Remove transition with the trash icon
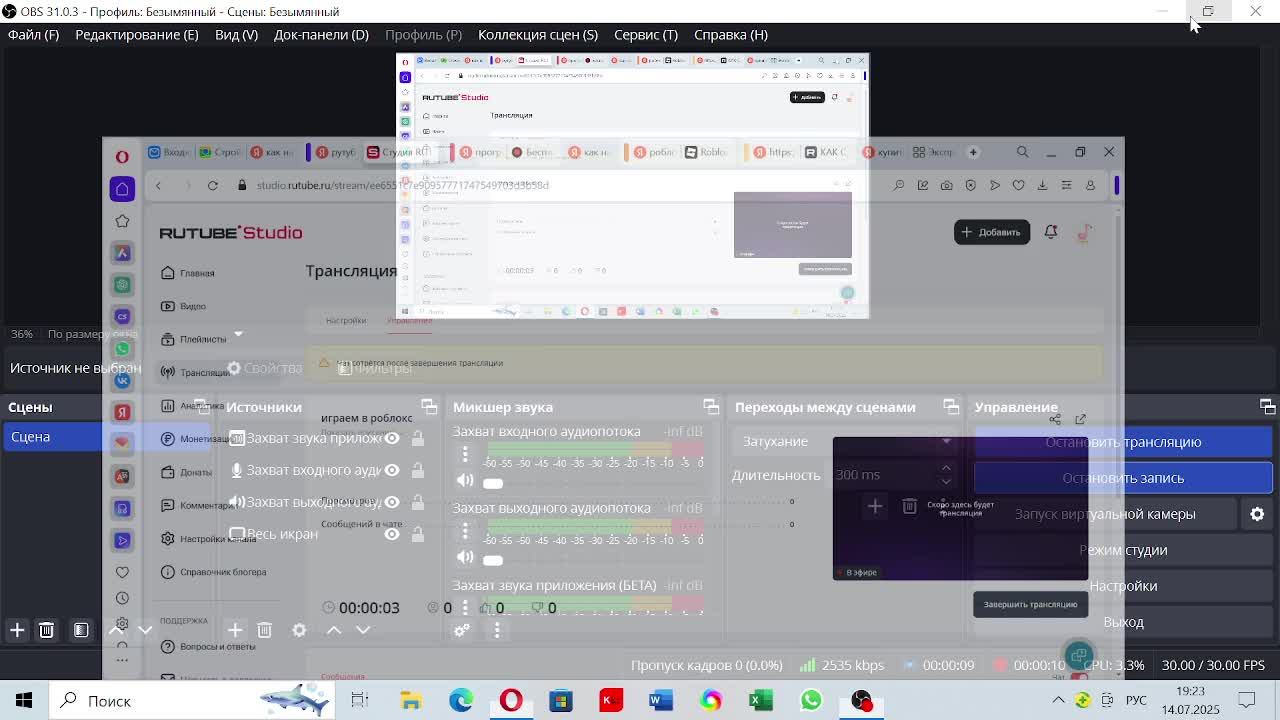Viewport: 1280px width, 720px height. (x=909, y=507)
